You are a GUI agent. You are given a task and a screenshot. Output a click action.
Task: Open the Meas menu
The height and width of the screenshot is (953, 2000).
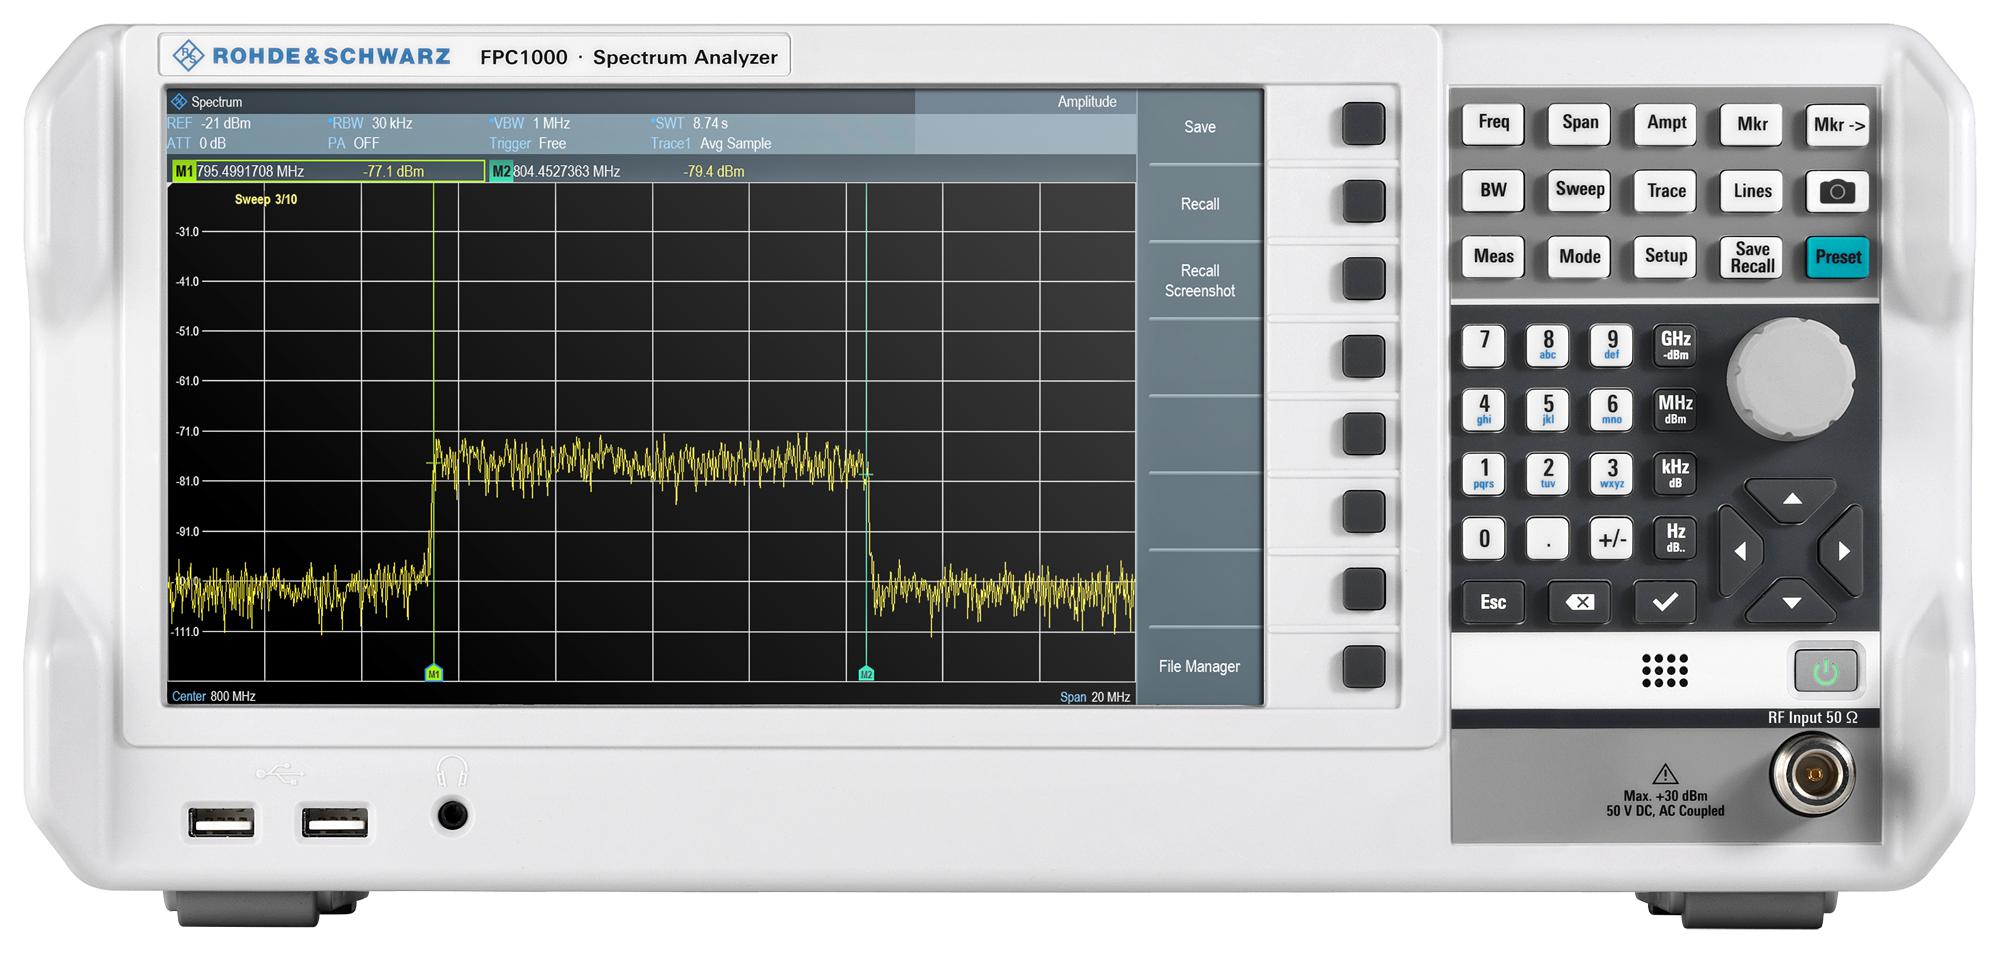click(1492, 257)
